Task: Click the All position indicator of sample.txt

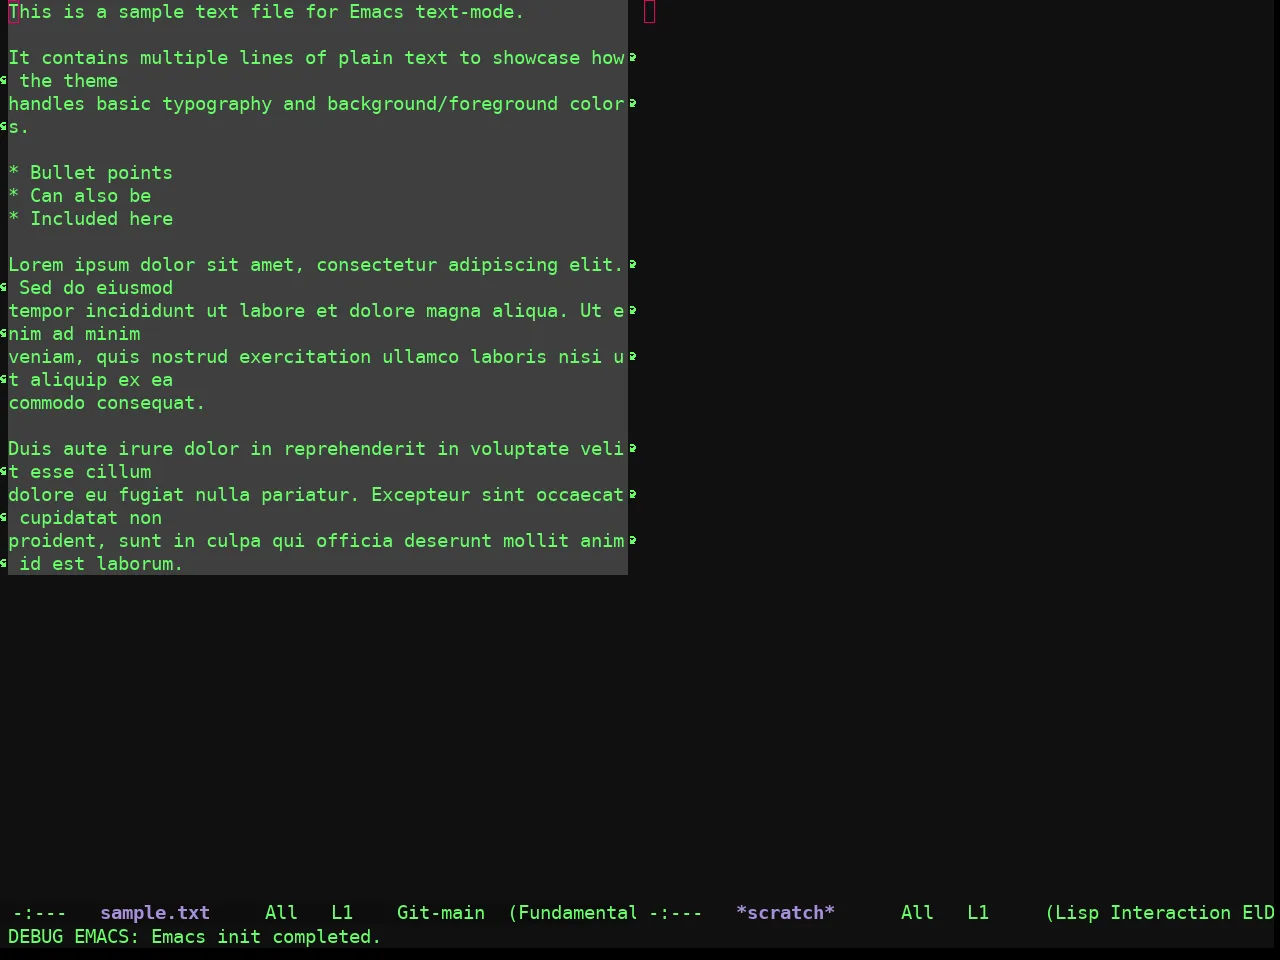Action: [x=281, y=913]
